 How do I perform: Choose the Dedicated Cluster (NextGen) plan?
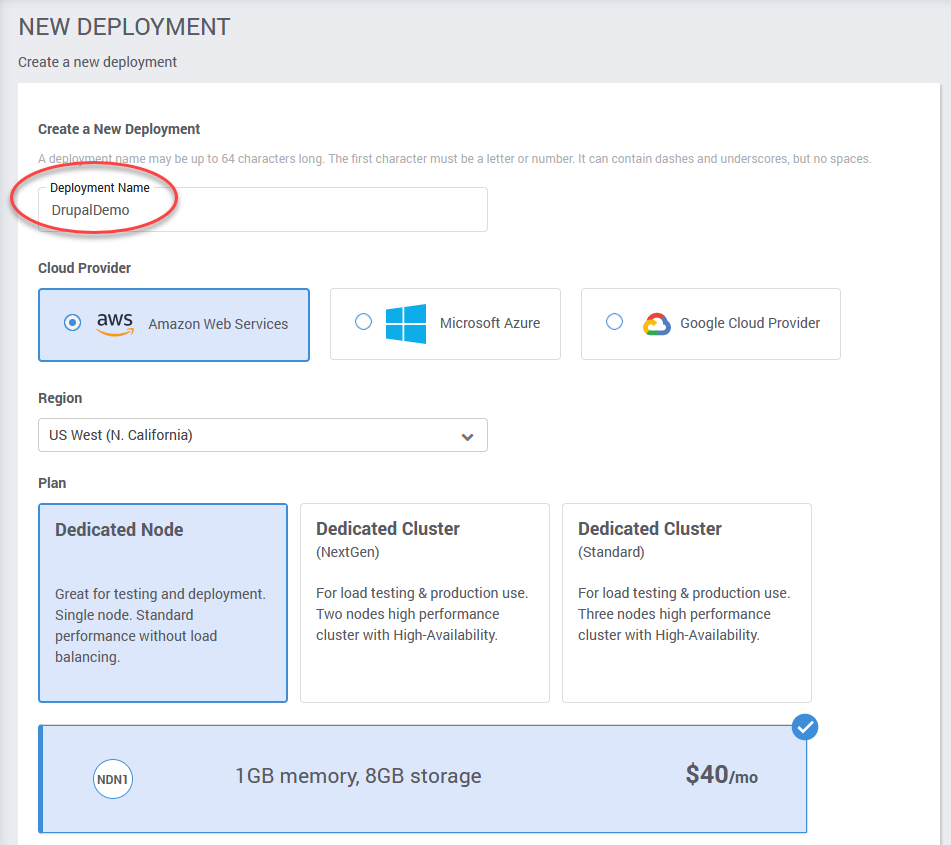425,603
